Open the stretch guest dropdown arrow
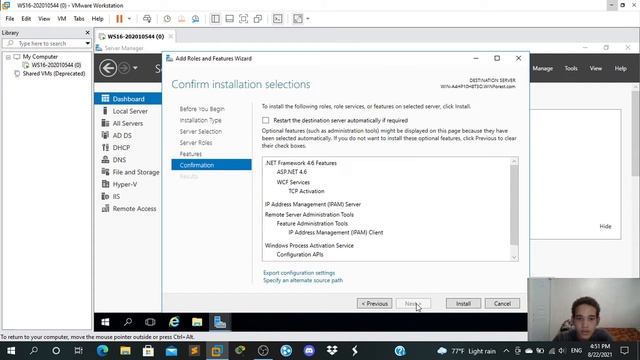The height and width of the screenshot is (360, 640). click(x=308, y=19)
